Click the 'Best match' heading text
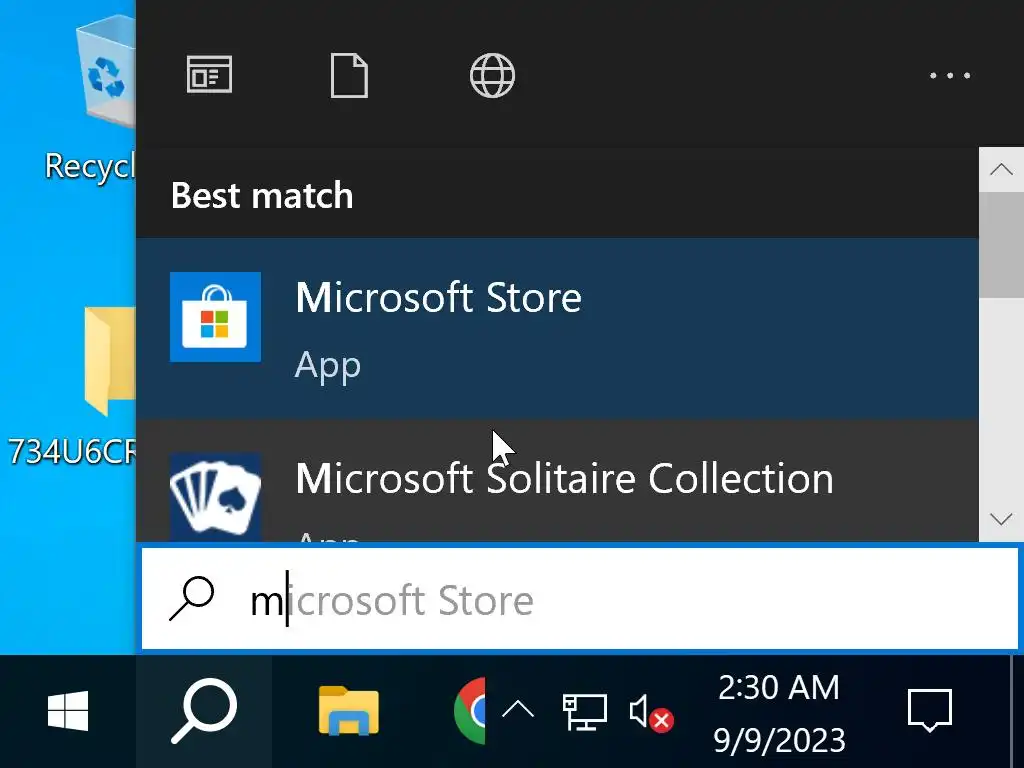This screenshot has height=768, width=1024. pyautogui.click(x=262, y=195)
